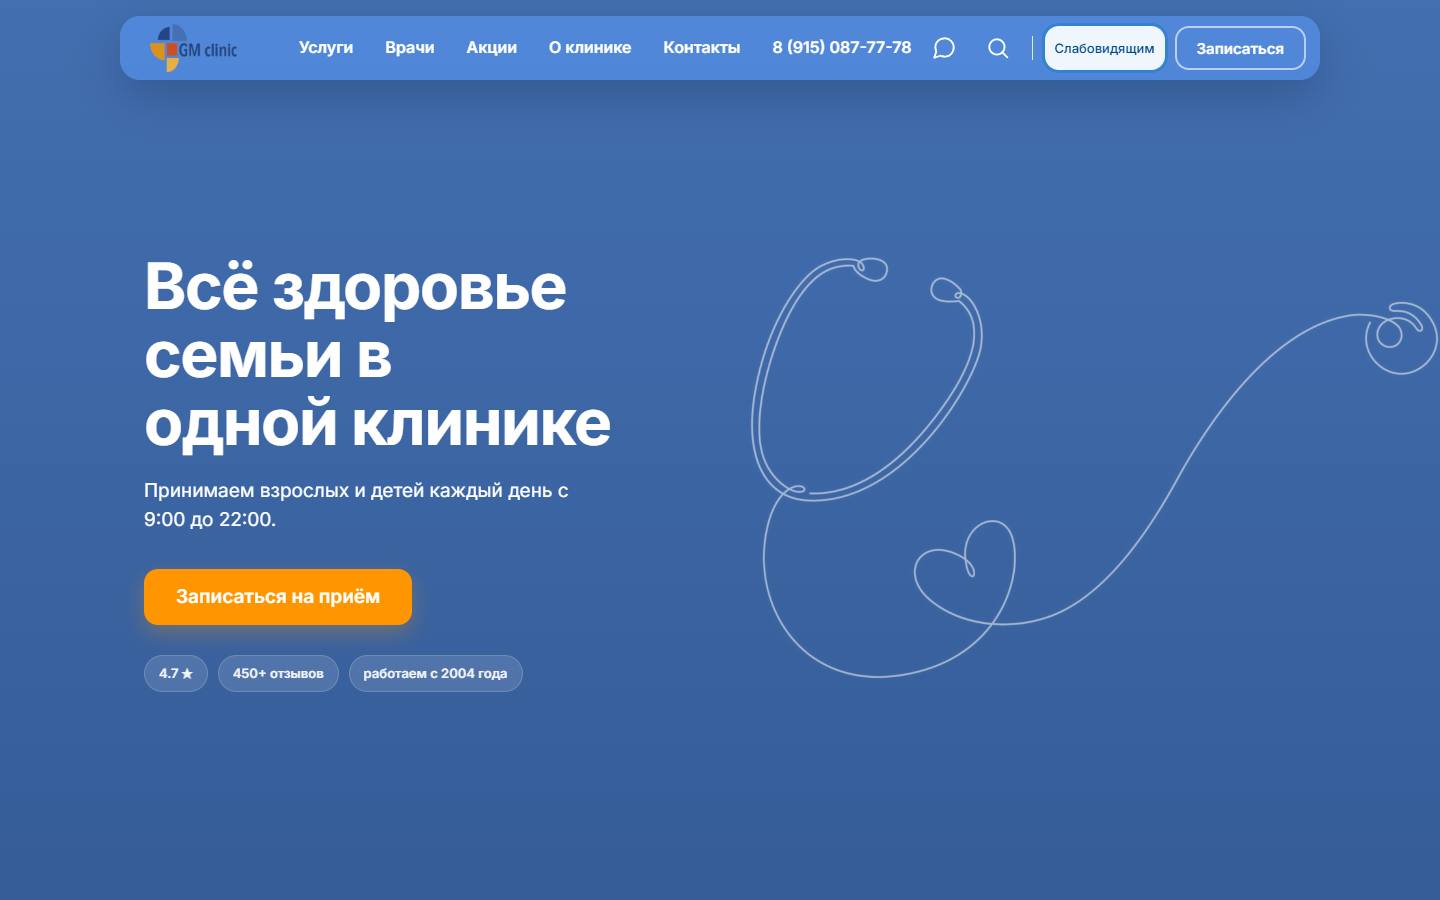Click the работаем с 2004 года badge

click(435, 673)
